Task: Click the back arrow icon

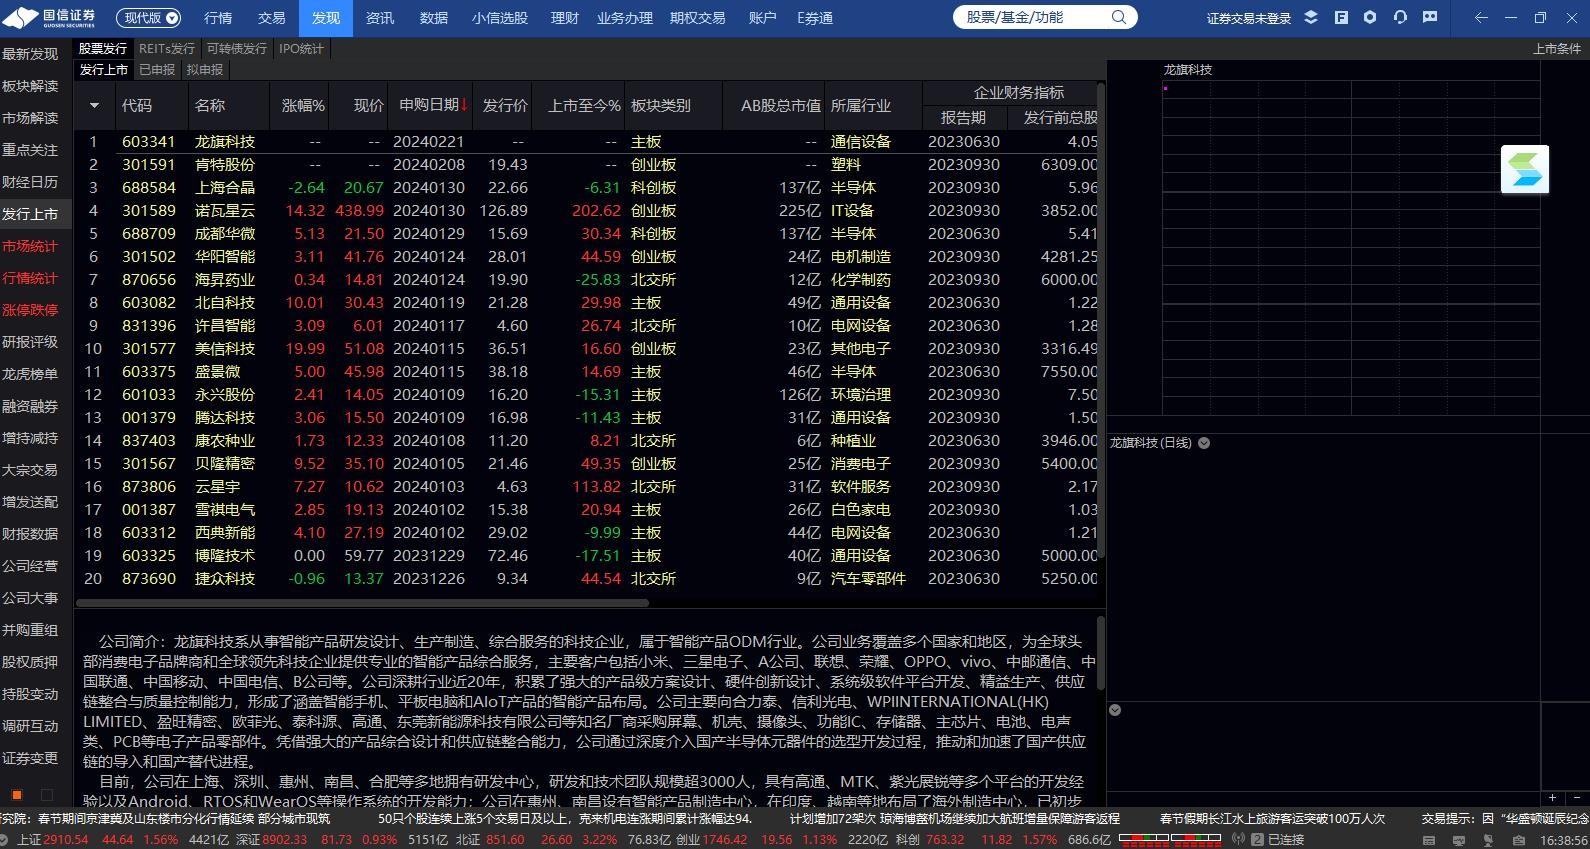Action: (1482, 18)
